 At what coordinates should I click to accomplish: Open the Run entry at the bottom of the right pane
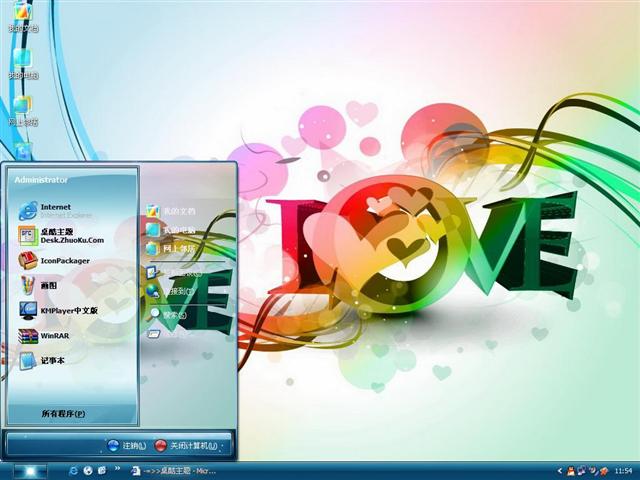coord(163,334)
